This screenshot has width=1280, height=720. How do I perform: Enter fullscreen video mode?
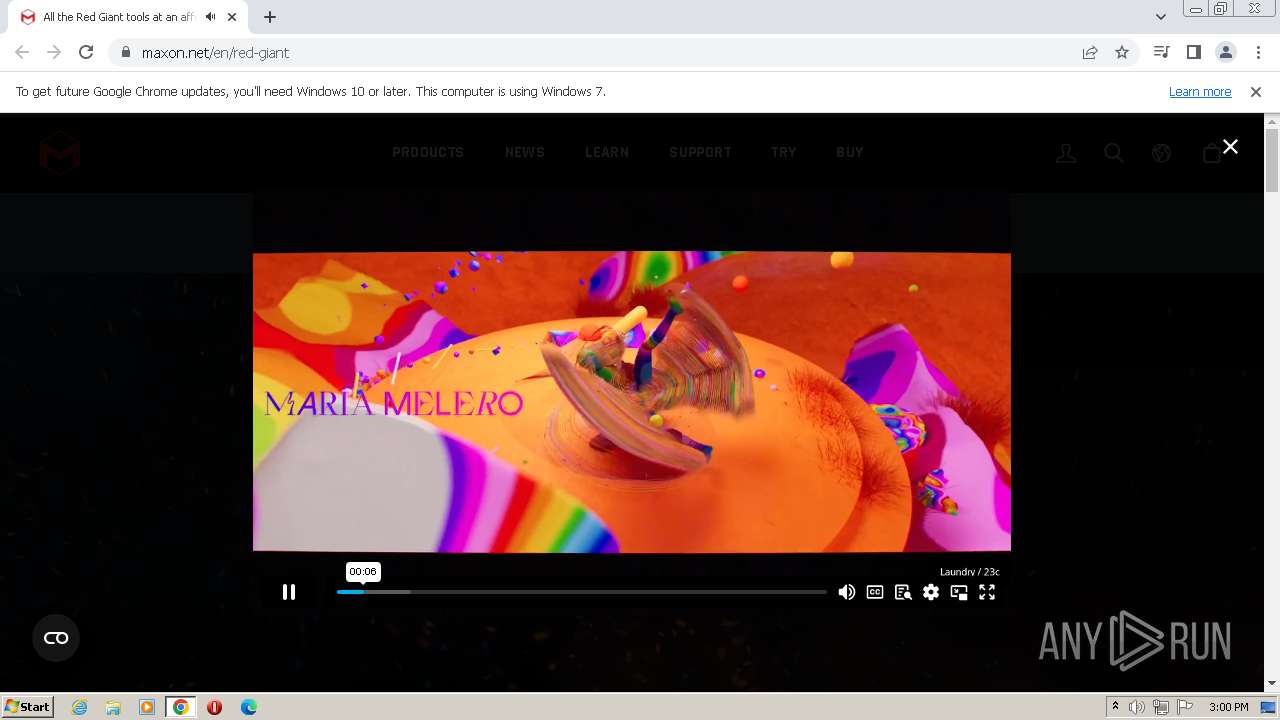tap(987, 592)
